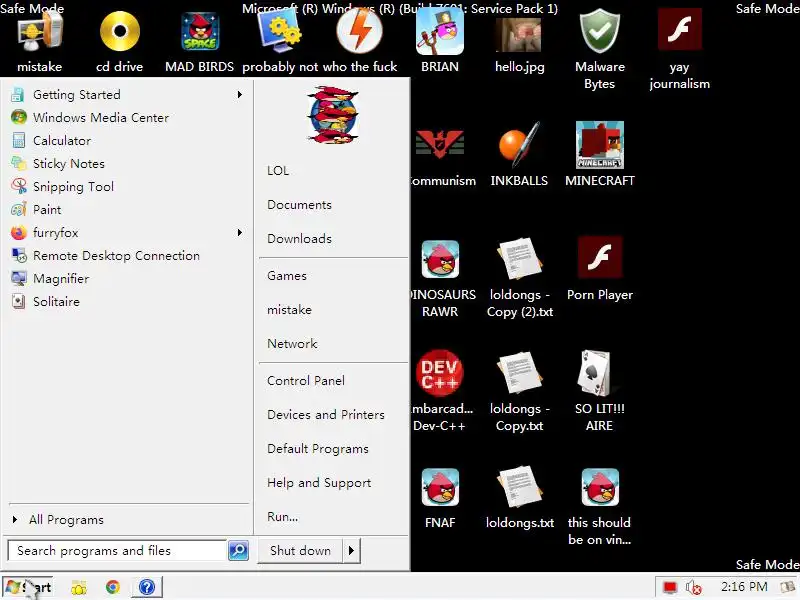
Task: Open LOL user folder link
Action: (278, 171)
